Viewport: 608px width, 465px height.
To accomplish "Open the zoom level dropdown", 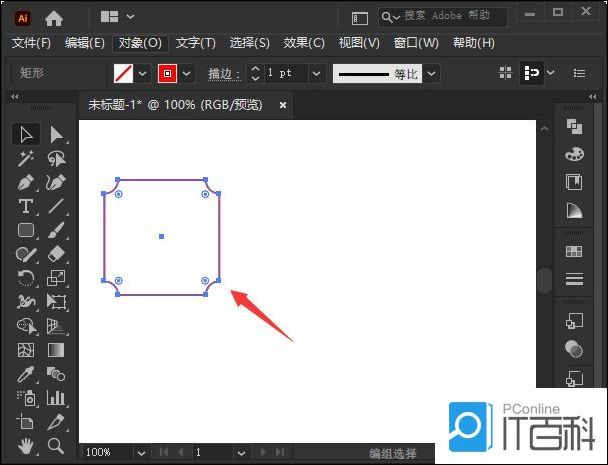I will tap(141, 453).
